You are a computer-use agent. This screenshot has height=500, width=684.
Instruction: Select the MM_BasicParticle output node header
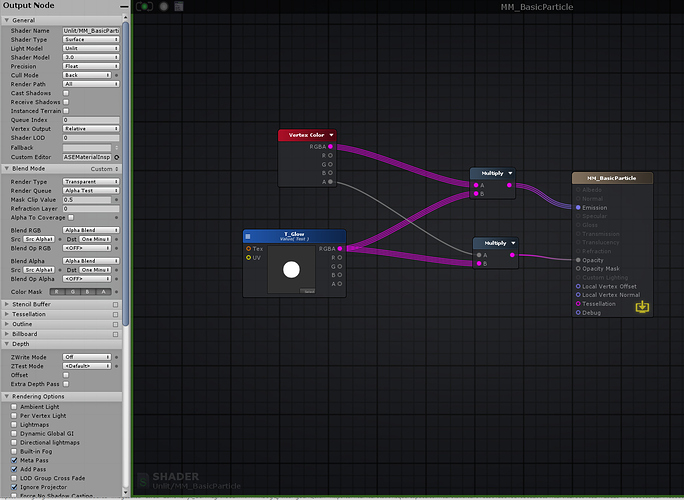(x=612, y=178)
